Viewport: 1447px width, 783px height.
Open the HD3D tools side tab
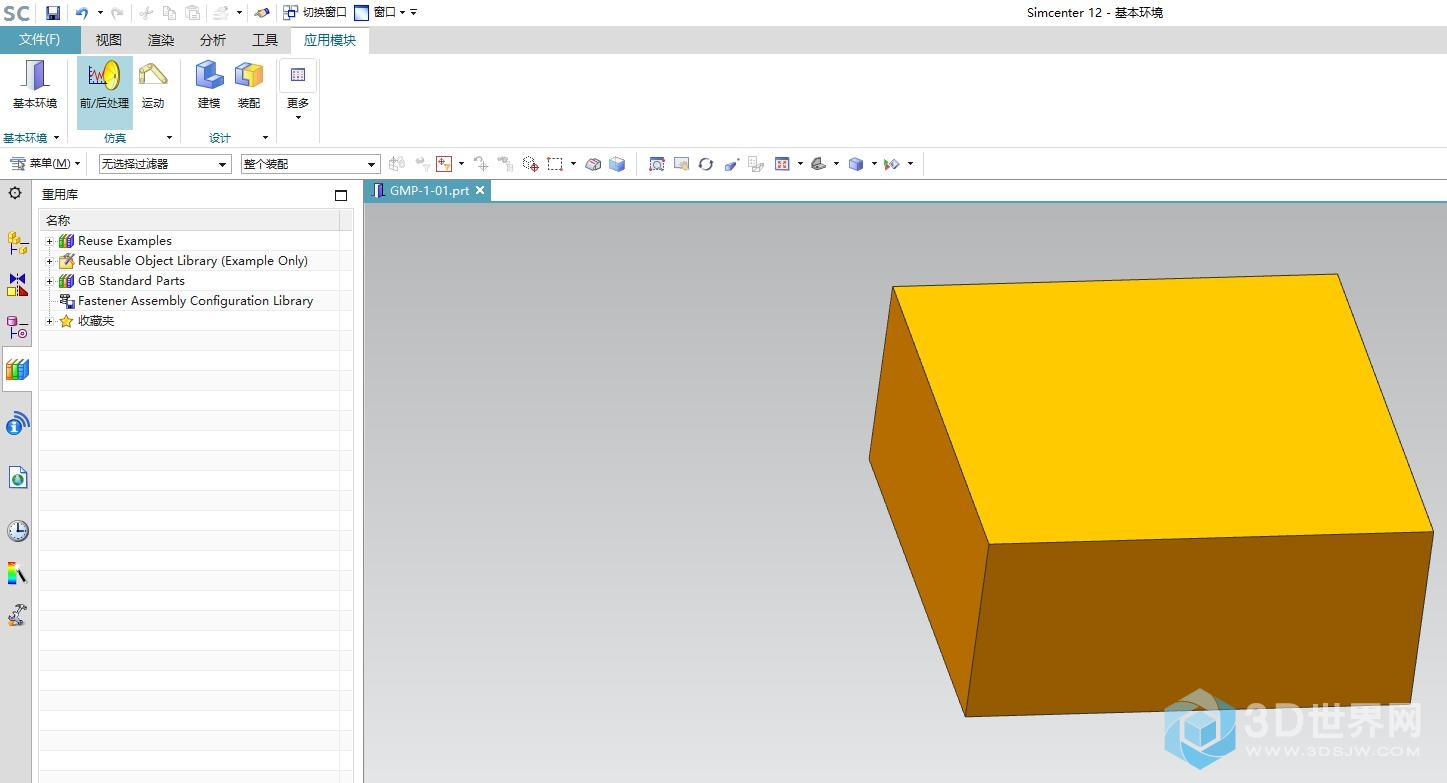[17, 424]
